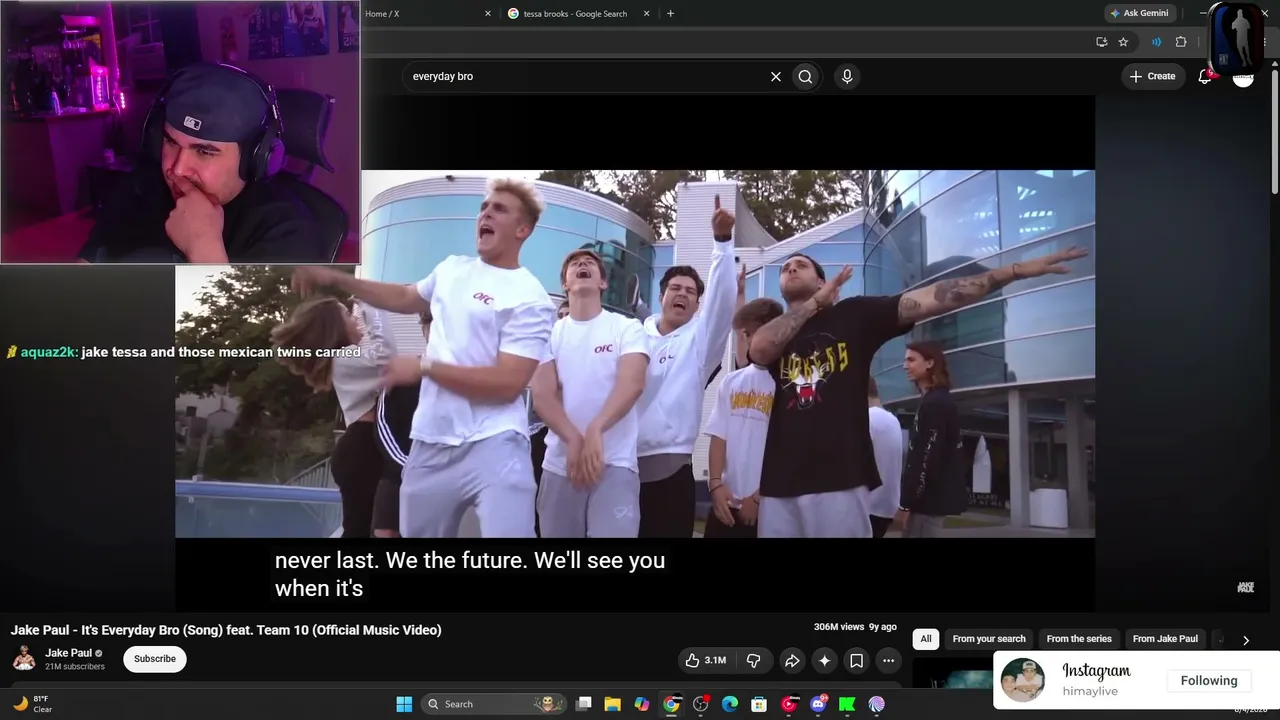Image resolution: width=1280 pixels, height=720 pixels.
Task: Click the video title text
Action: (226, 630)
